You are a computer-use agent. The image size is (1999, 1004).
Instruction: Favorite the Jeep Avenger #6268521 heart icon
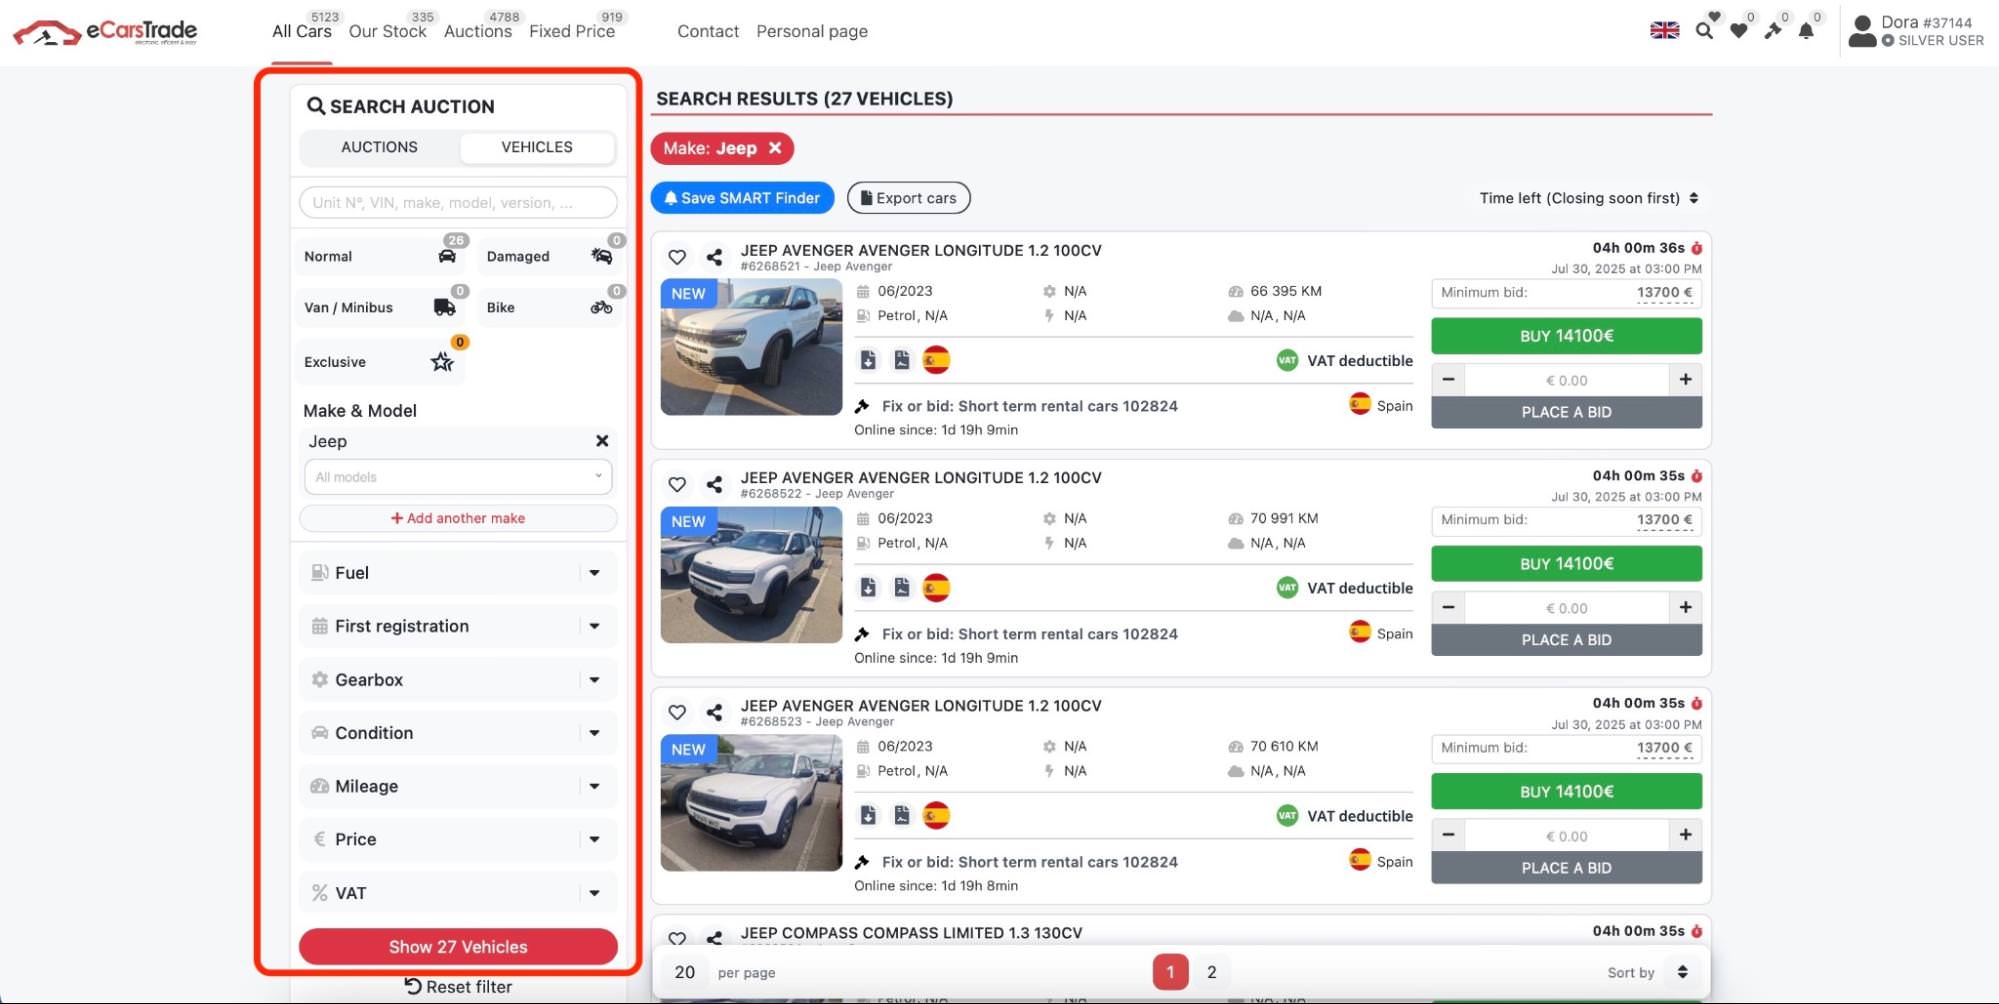[677, 257]
